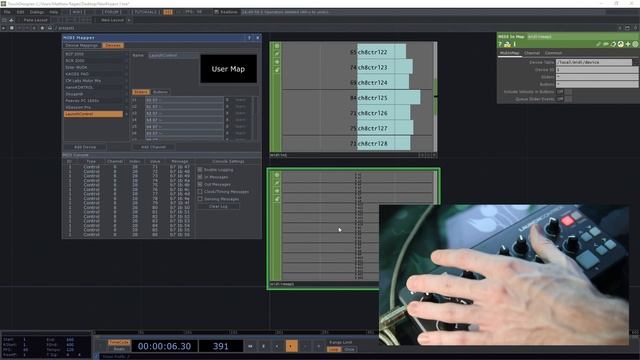
Task: Toggle Sensing Messages checkbox
Action: [200, 199]
